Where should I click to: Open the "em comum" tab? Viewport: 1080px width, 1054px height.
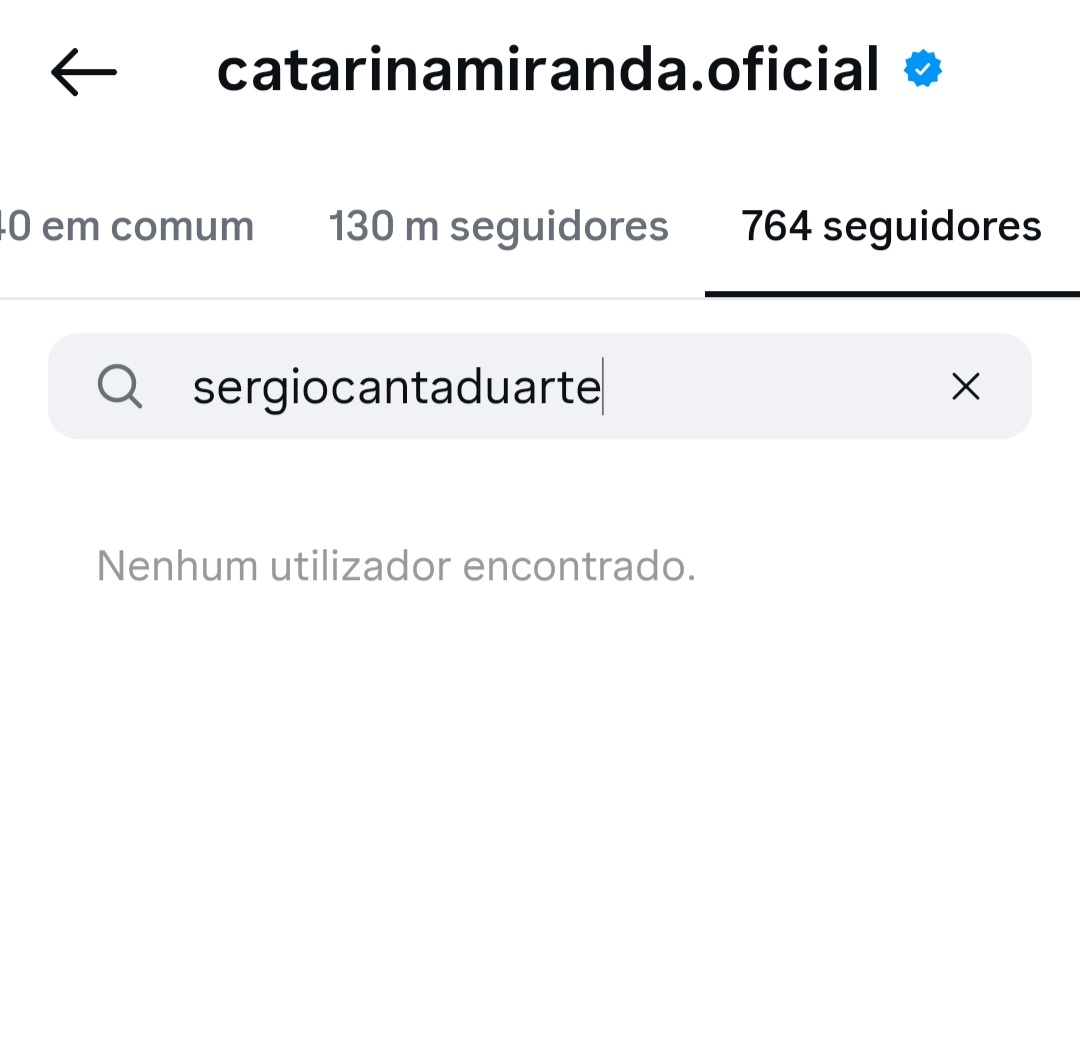click(x=128, y=227)
